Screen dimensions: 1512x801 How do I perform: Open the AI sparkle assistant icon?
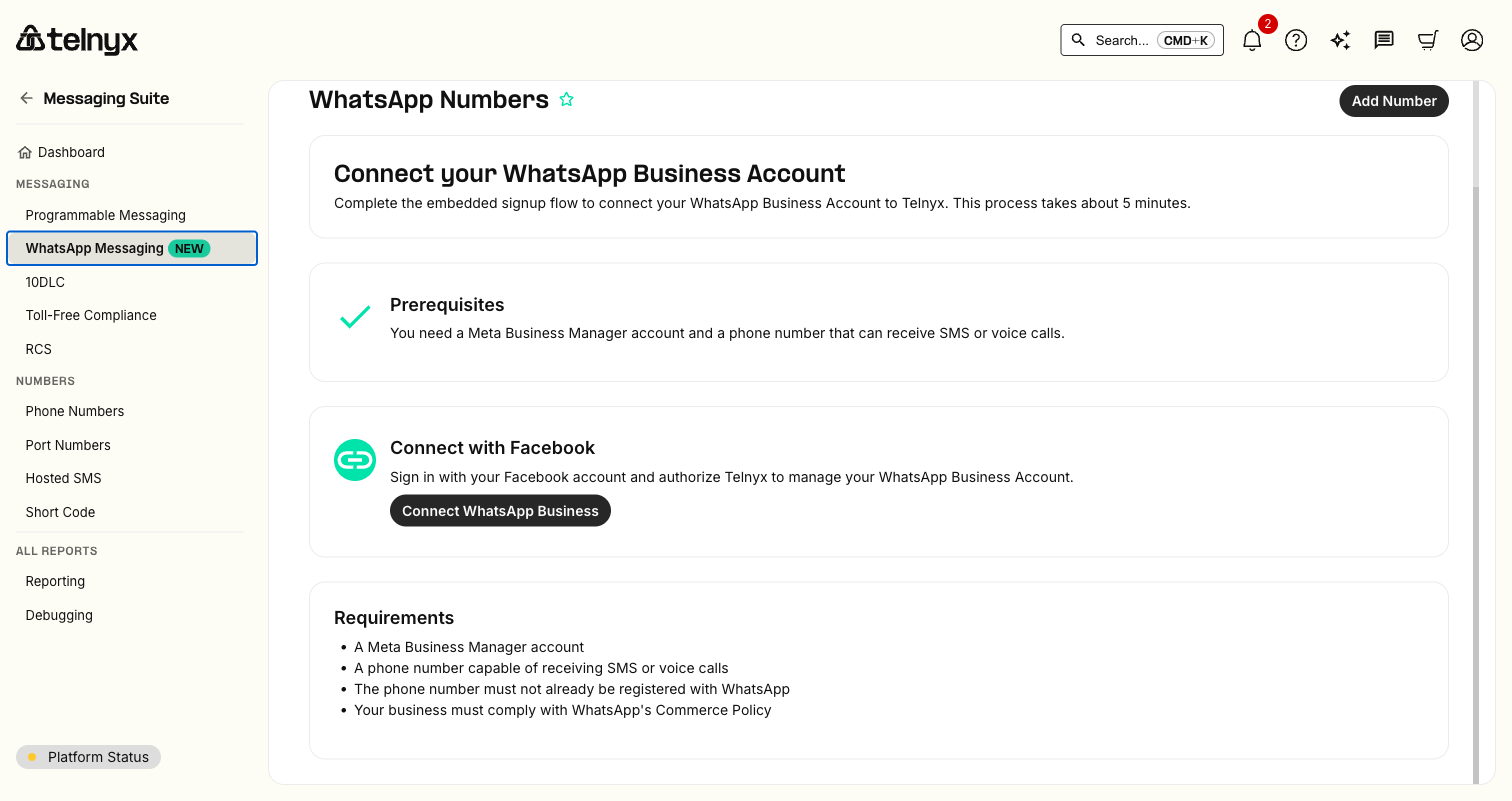[x=1340, y=40]
